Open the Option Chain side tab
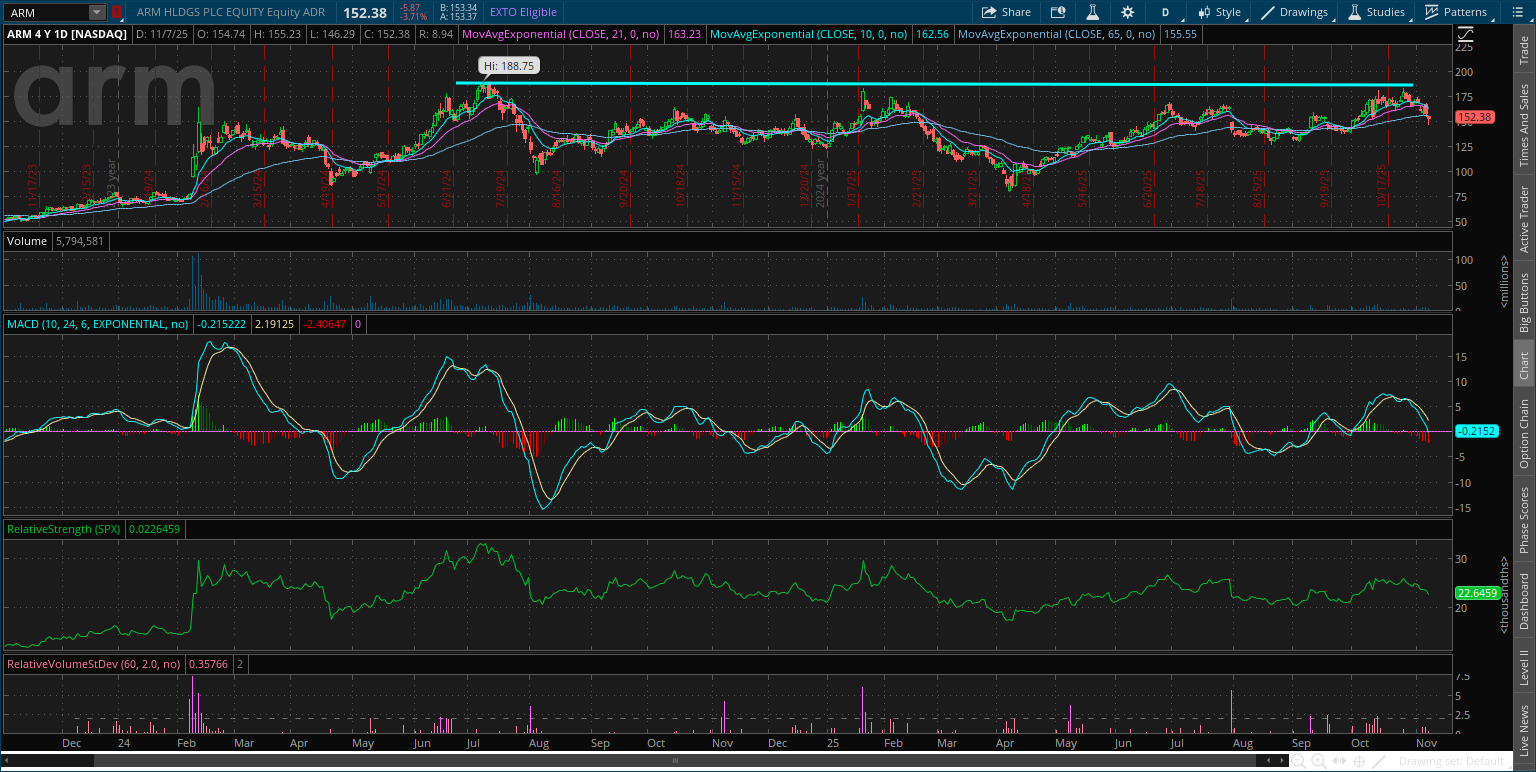The image size is (1536, 772). (x=1524, y=433)
